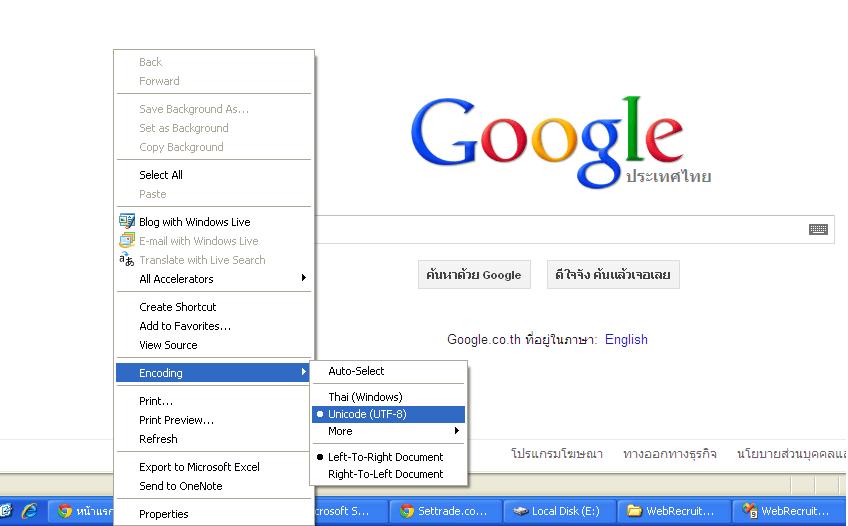Open the Encoding submenu entry
The height and width of the screenshot is (526, 848).
214,373
